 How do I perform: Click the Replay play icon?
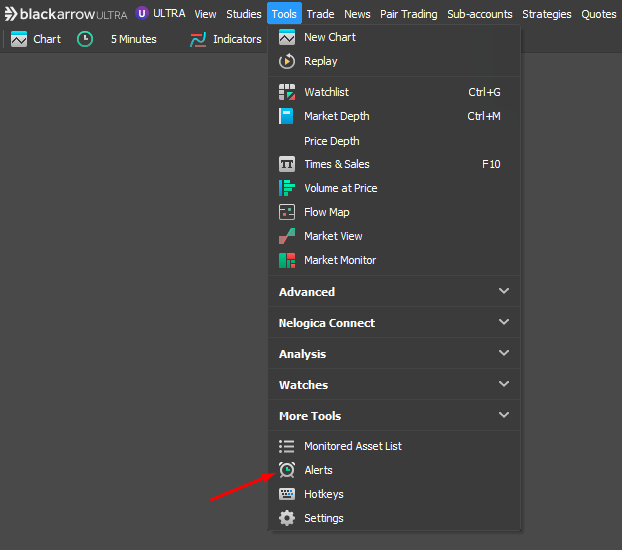pos(287,61)
